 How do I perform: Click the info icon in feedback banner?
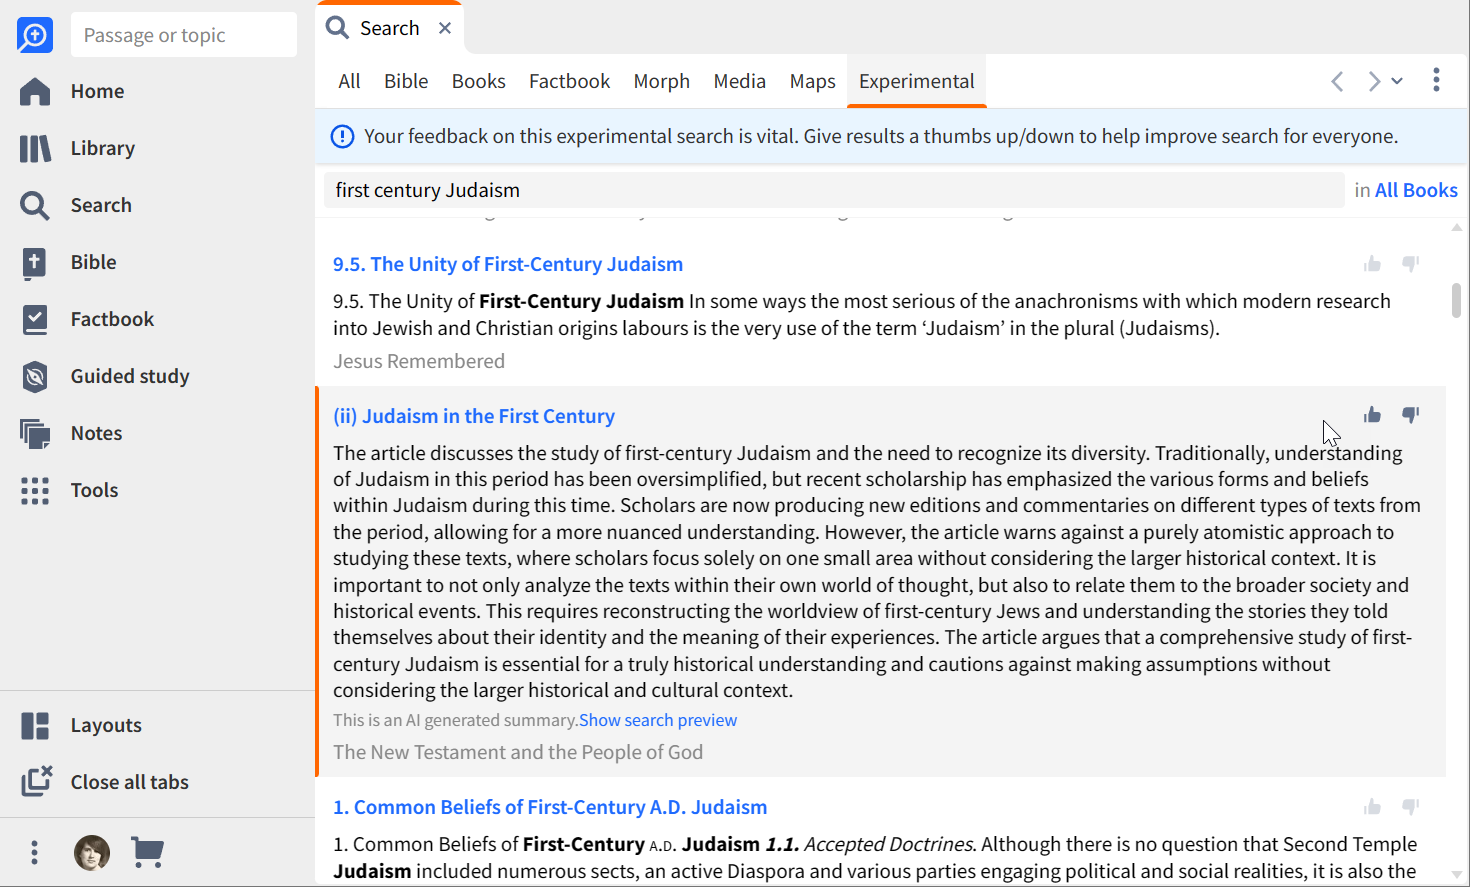tap(342, 136)
